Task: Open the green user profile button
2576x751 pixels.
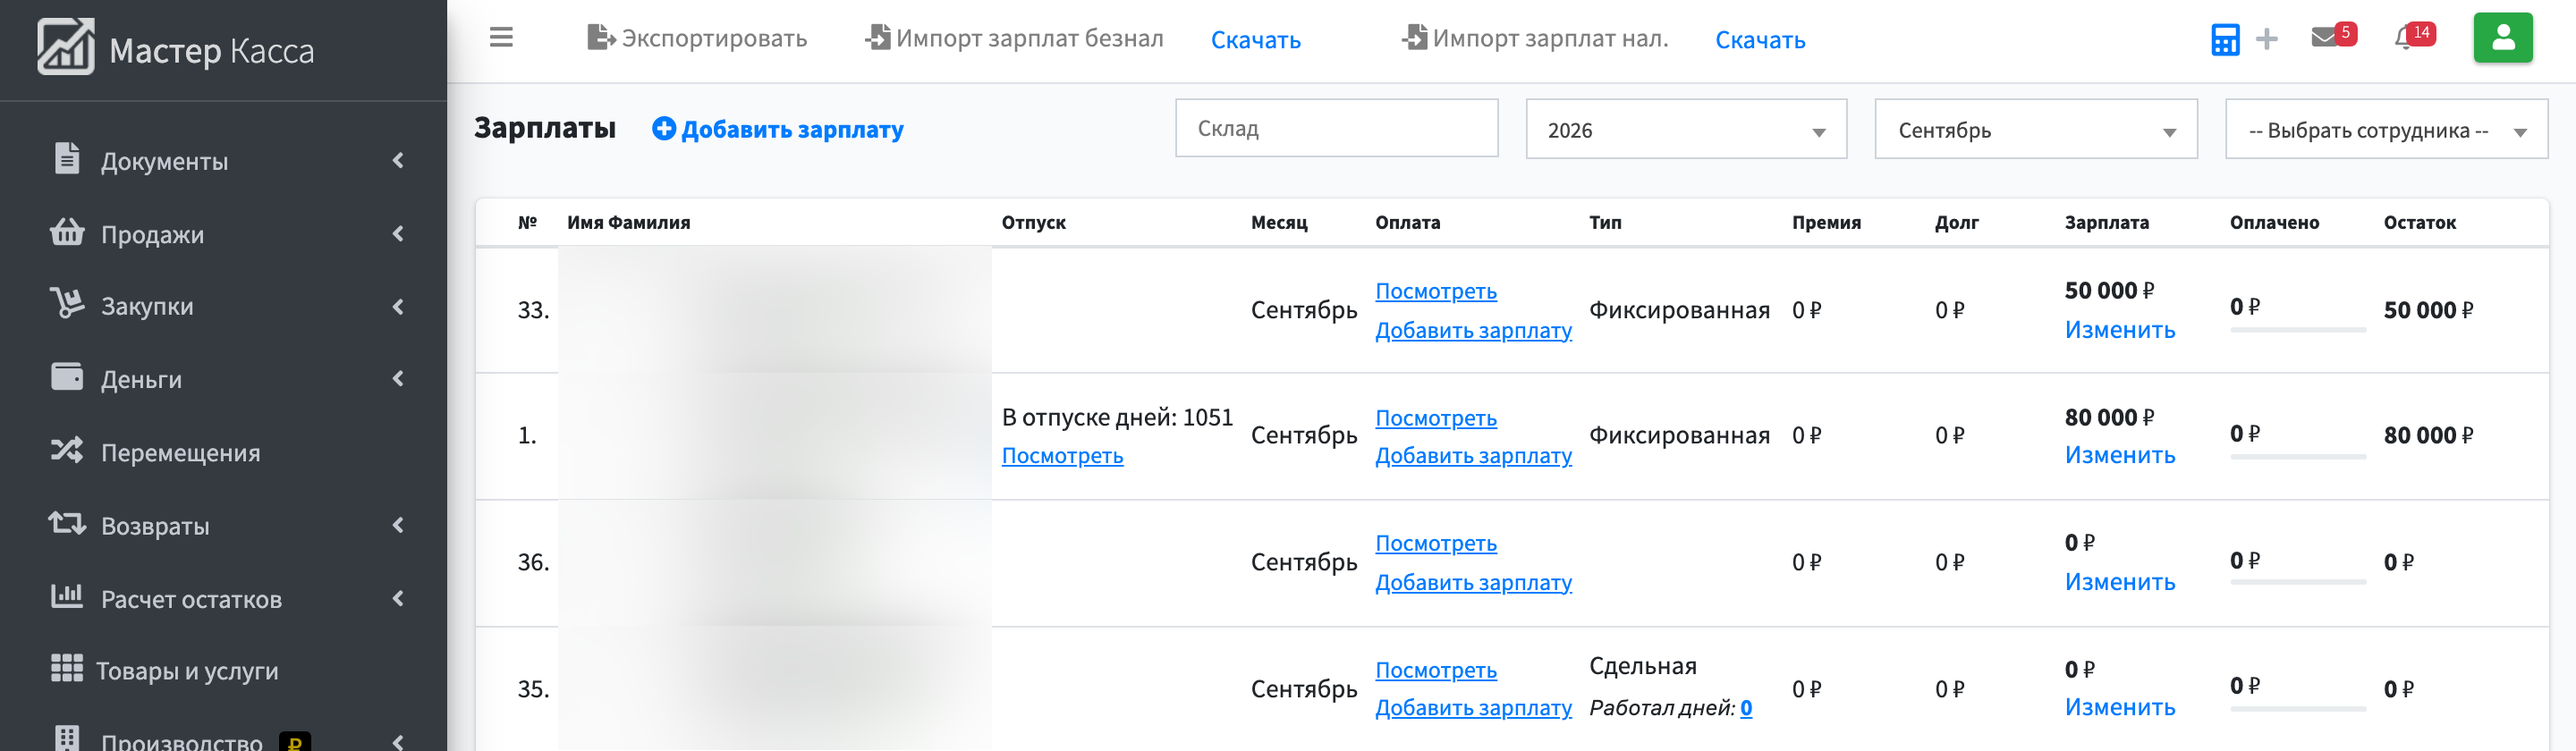Action: click(x=2503, y=38)
